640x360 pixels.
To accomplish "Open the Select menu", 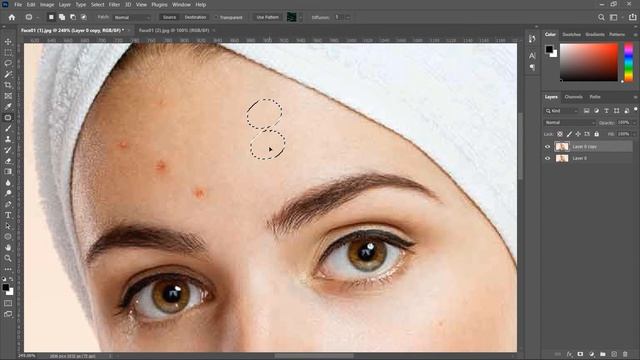I will 97,4.
